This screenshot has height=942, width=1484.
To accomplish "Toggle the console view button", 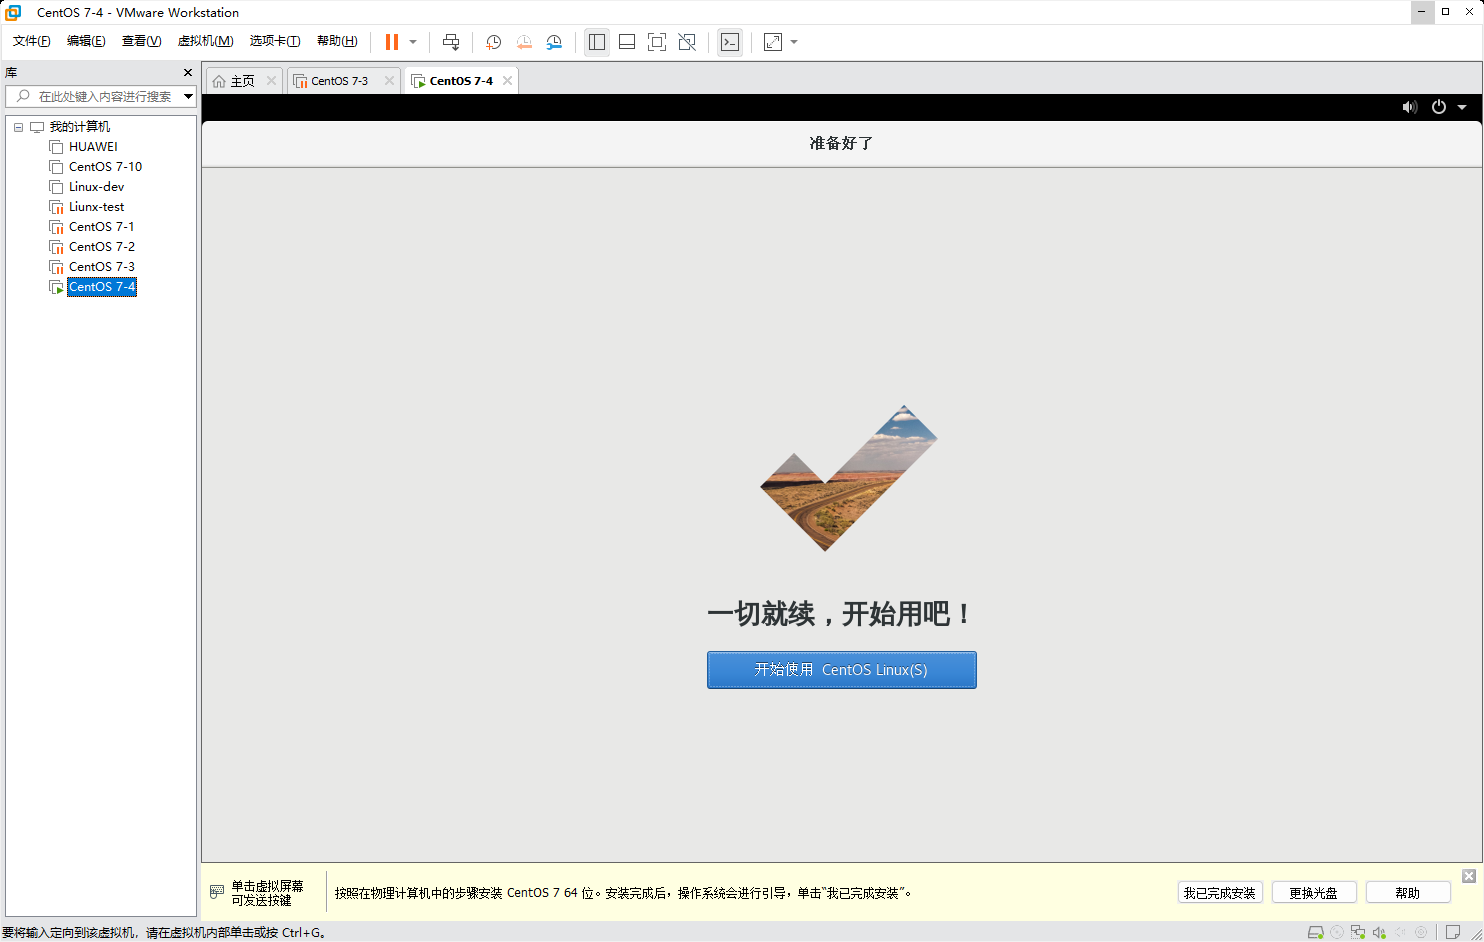I will click(x=730, y=42).
